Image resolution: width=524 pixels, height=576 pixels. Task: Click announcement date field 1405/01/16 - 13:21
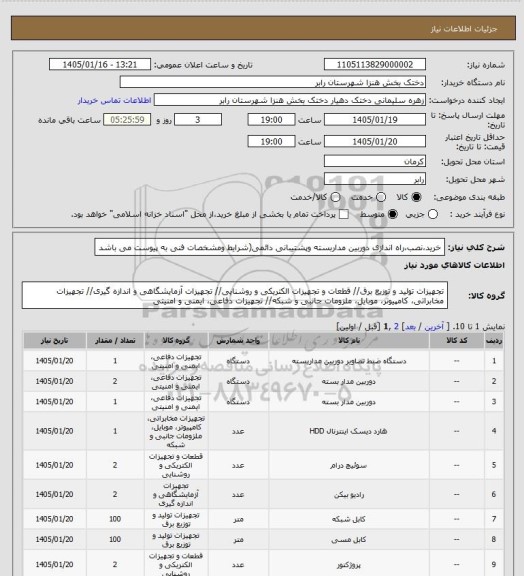pos(100,65)
